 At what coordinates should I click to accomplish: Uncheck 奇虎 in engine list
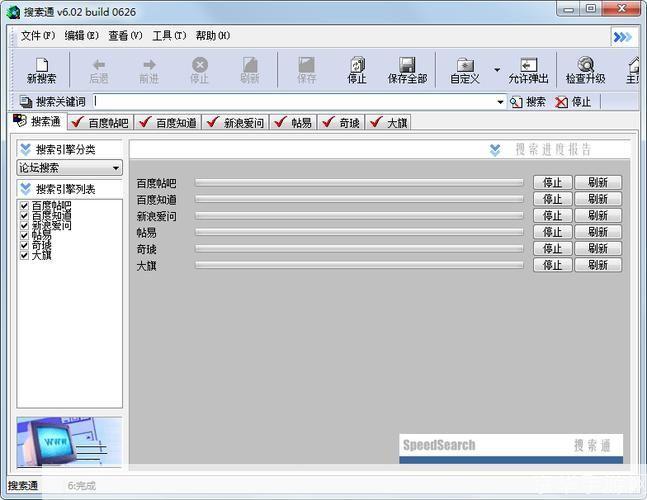[x=24, y=245]
